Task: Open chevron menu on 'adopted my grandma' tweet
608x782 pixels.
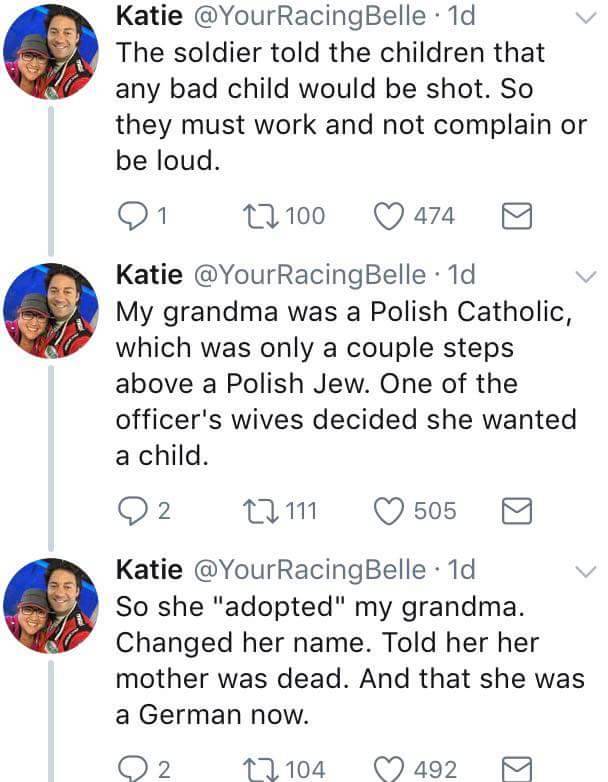Action: 582,571
